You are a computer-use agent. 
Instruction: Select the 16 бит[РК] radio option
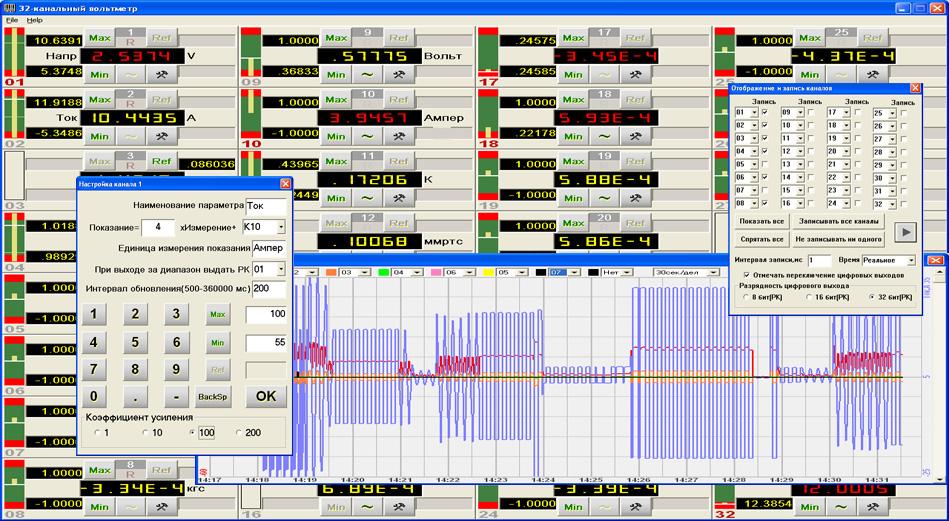tap(809, 297)
